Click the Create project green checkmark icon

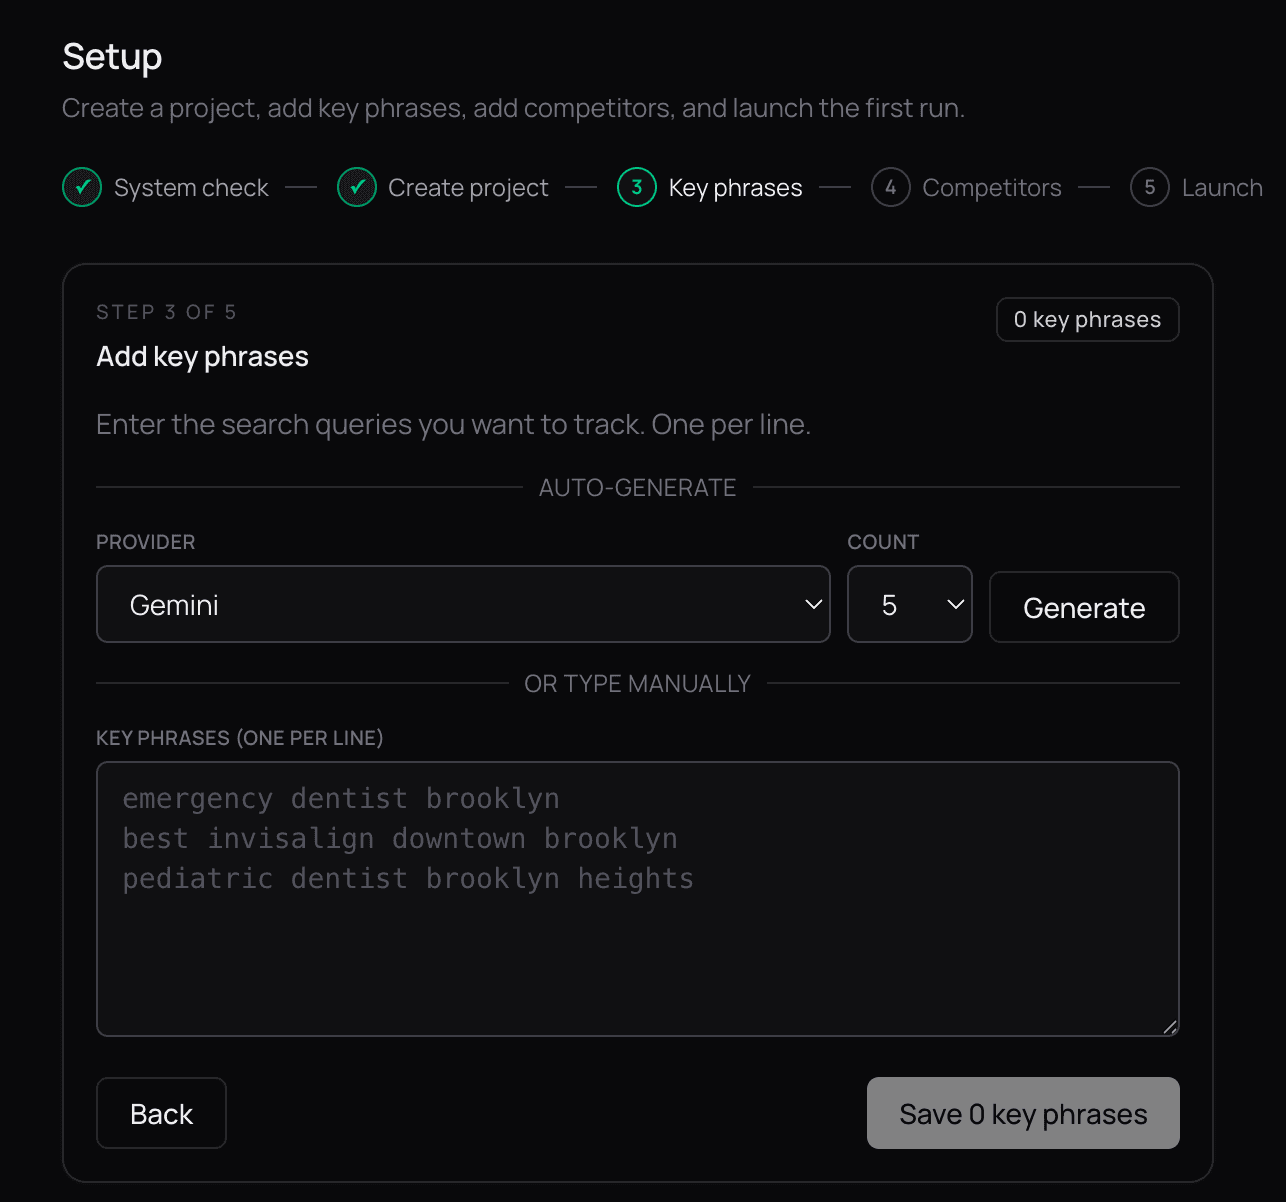[x=357, y=187]
